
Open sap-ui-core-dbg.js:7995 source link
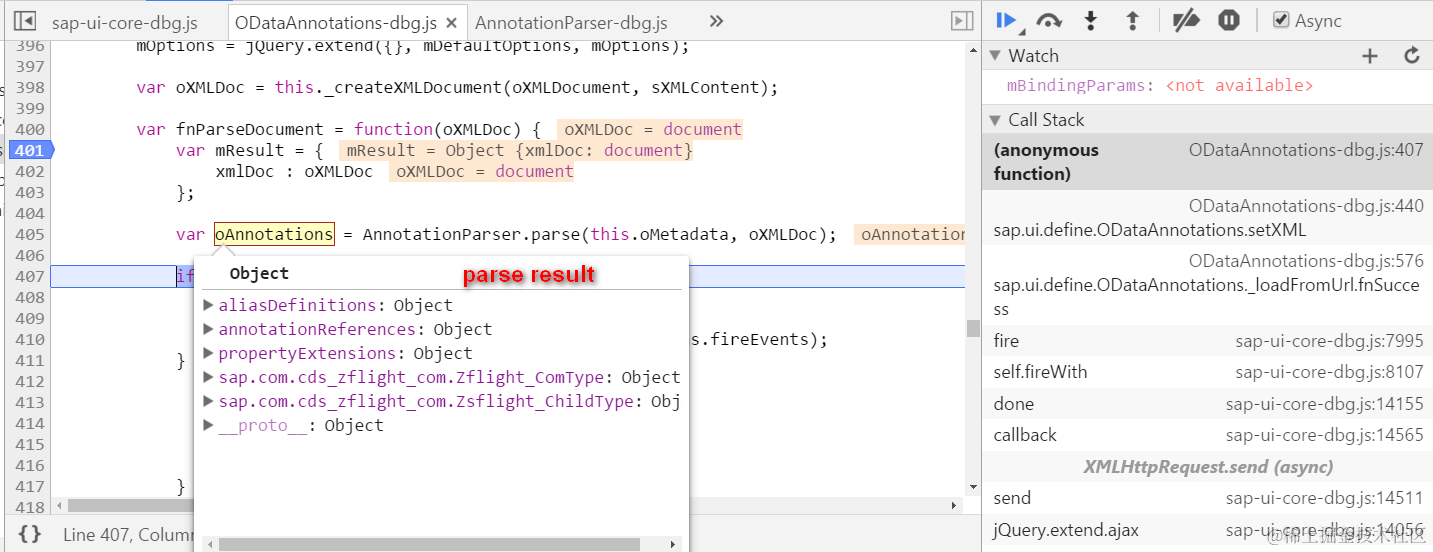tap(1329, 341)
